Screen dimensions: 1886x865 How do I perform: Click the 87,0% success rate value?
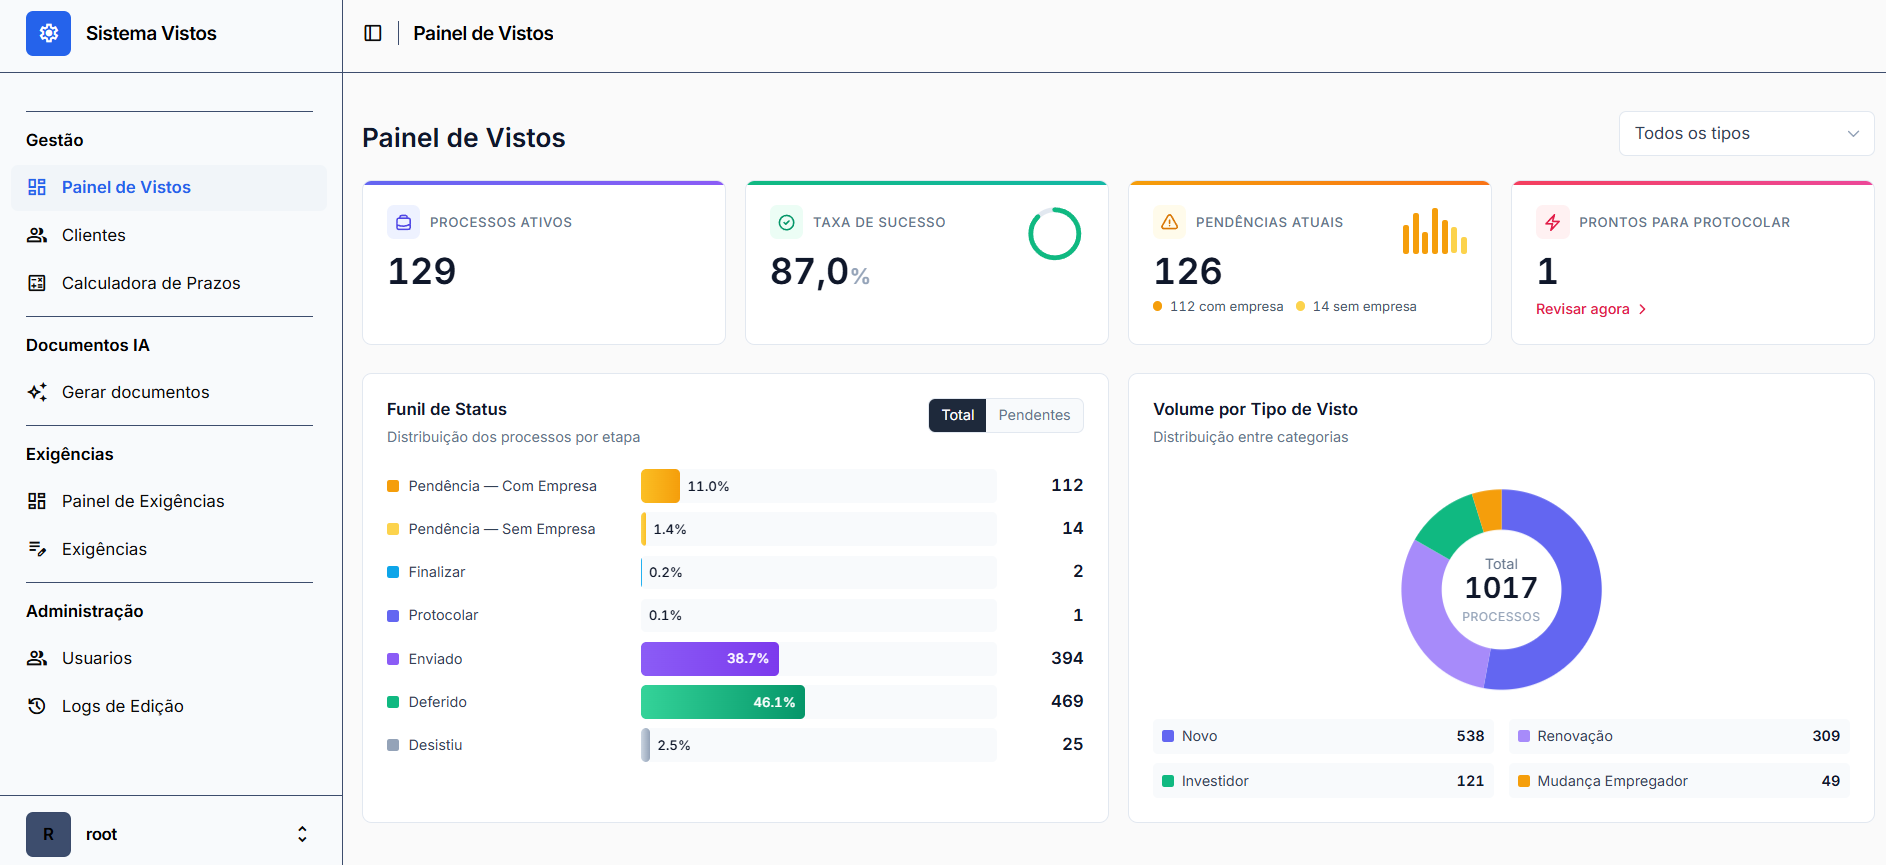coord(820,271)
